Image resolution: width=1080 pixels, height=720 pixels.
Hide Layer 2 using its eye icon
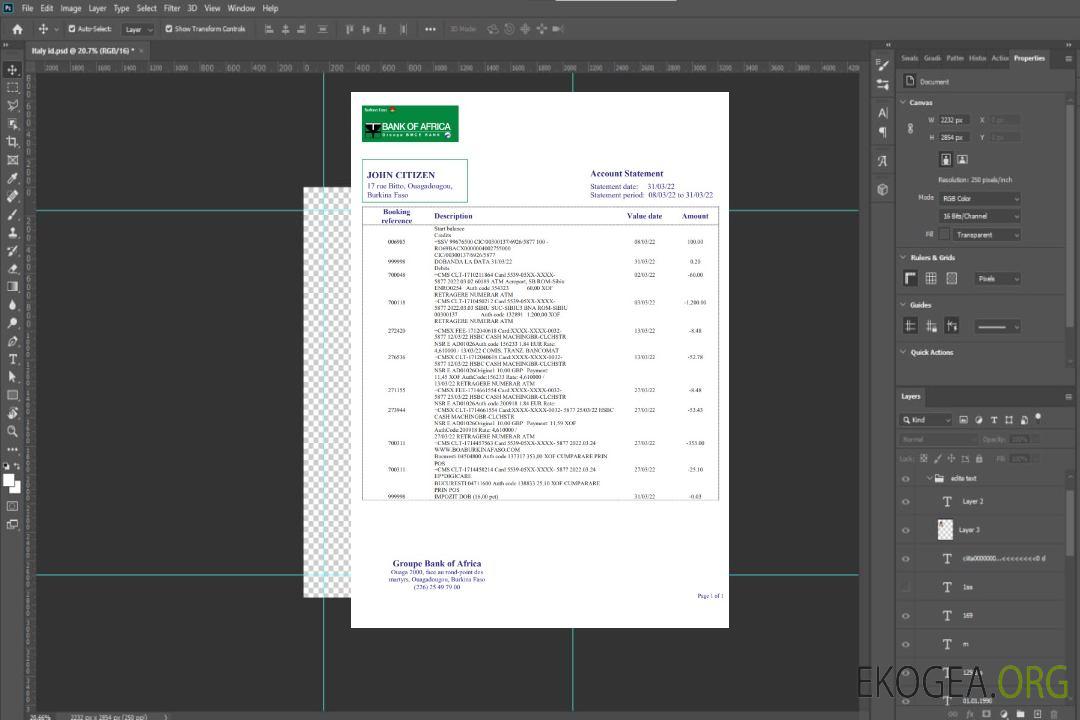point(906,502)
